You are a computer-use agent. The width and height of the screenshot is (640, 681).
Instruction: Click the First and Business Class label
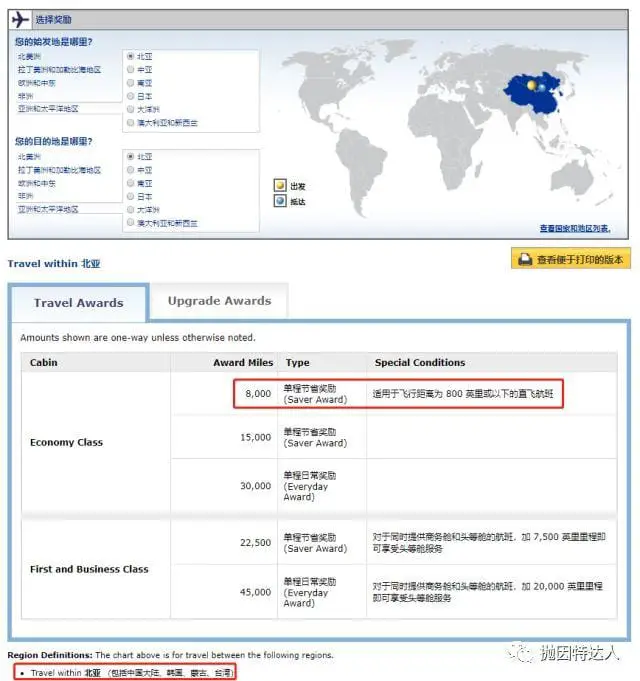(89, 569)
